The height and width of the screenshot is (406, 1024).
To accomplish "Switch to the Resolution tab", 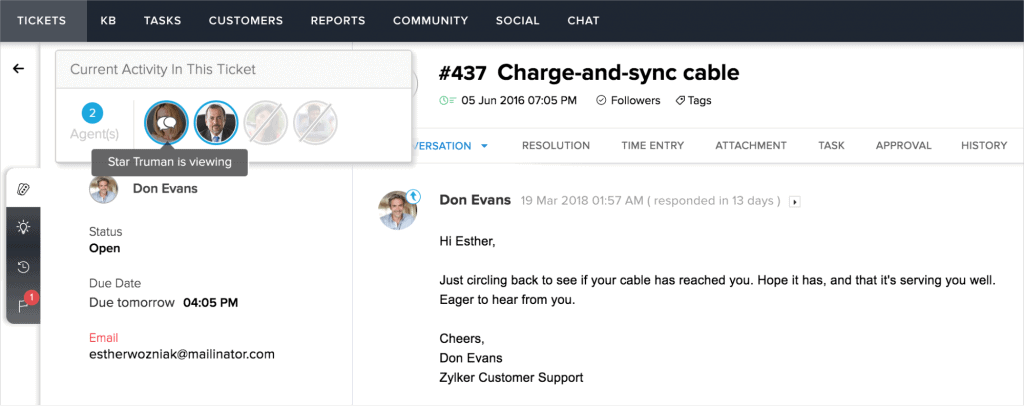I will pyautogui.click(x=556, y=146).
